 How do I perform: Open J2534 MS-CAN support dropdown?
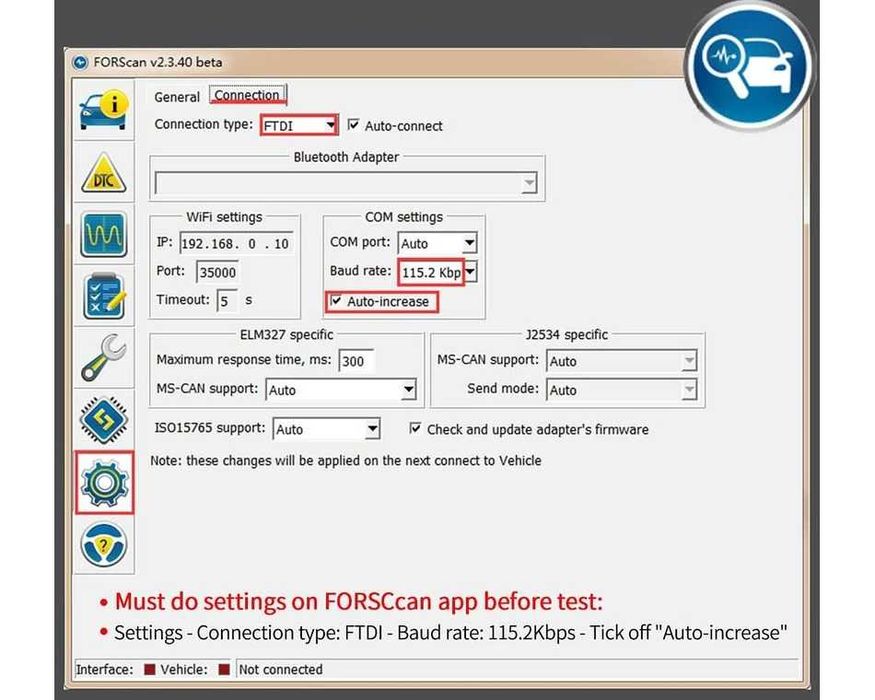(x=622, y=361)
